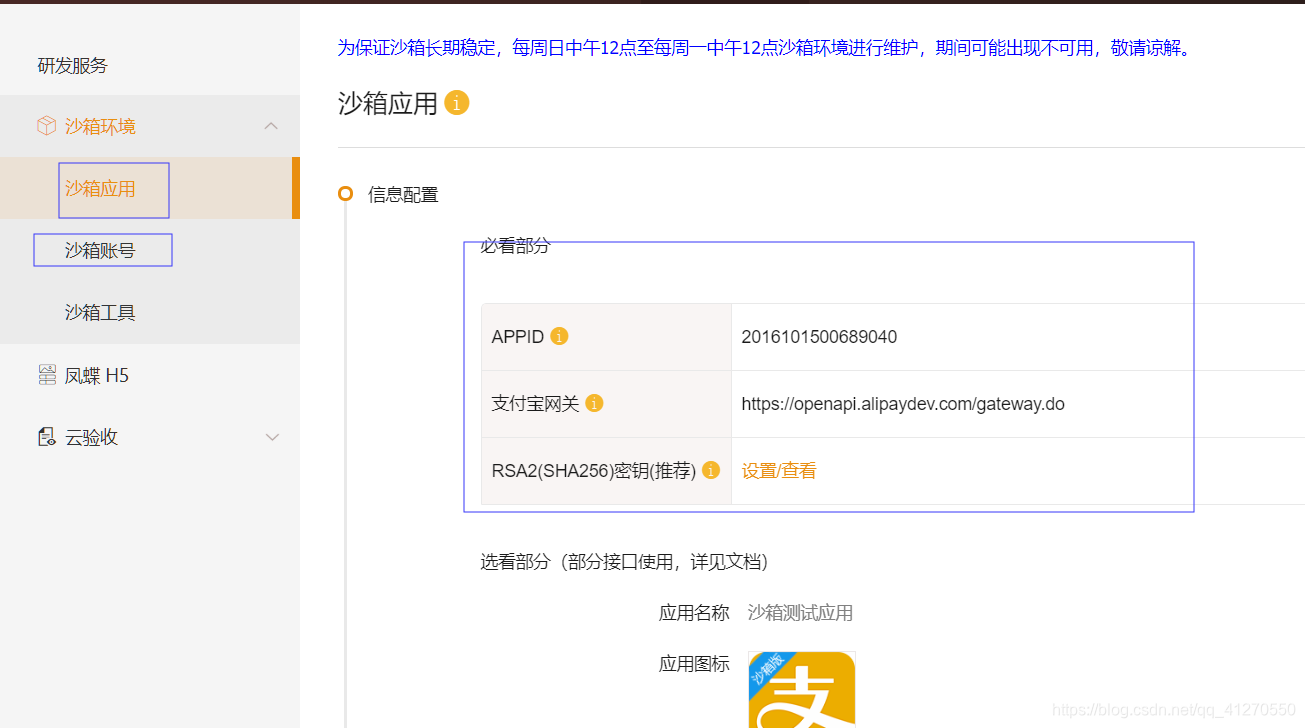Open the 沙箱应用 sidebar item
Viewport: 1305px width, 728px height.
[x=100, y=189]
